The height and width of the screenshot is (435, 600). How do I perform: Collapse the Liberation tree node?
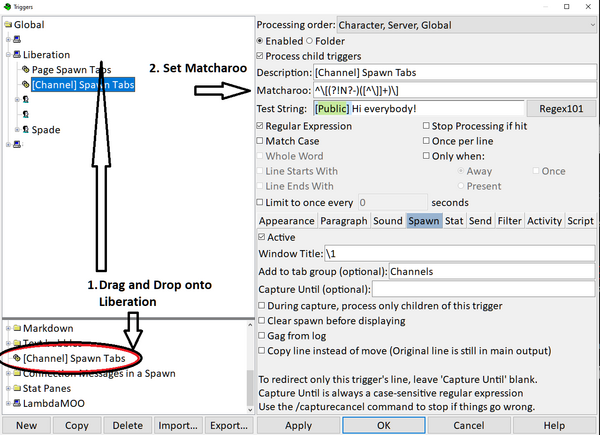(8, 54)
